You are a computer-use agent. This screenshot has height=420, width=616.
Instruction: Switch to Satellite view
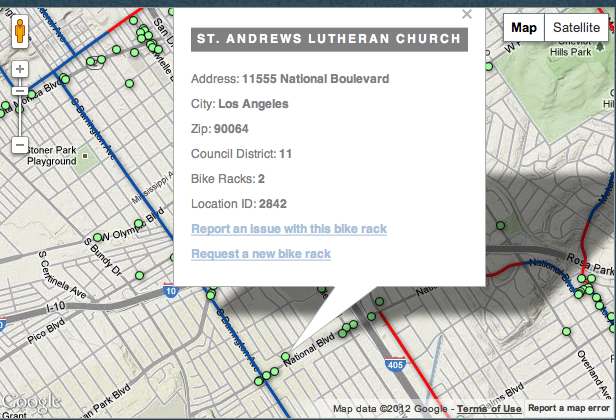[576, 28]
